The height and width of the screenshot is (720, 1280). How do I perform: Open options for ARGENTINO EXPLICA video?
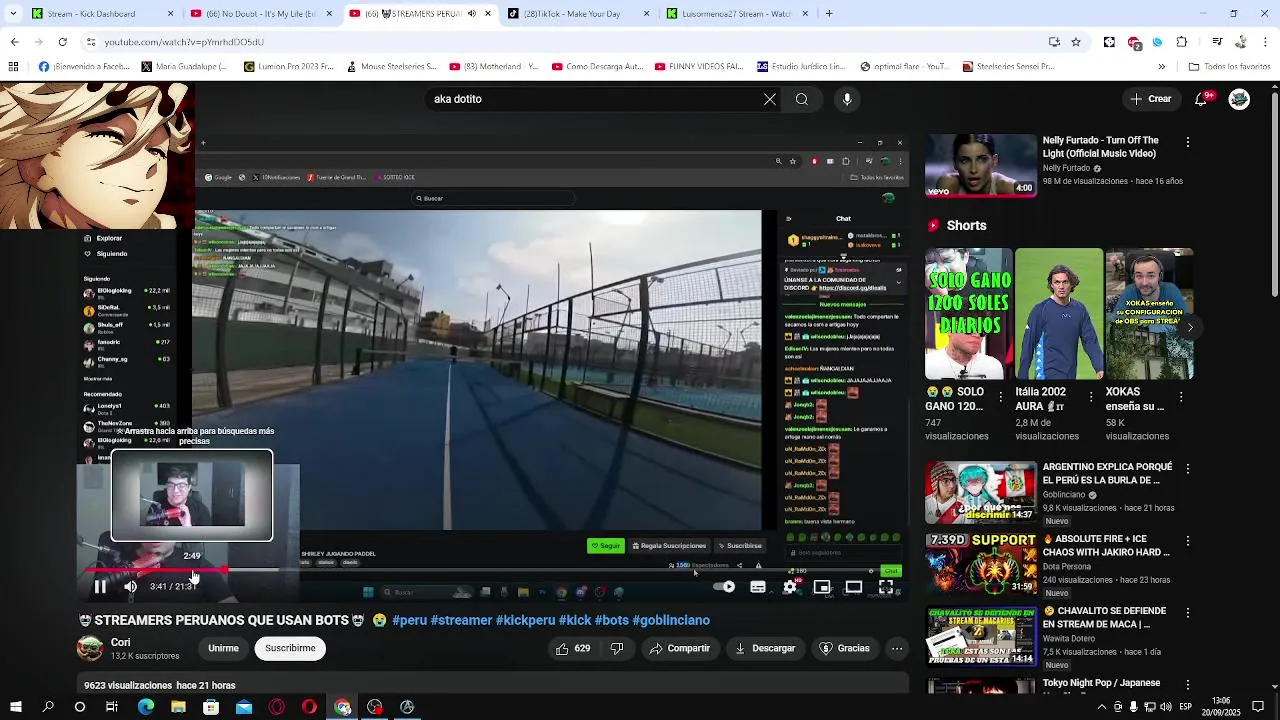(x=1188, y=468)
